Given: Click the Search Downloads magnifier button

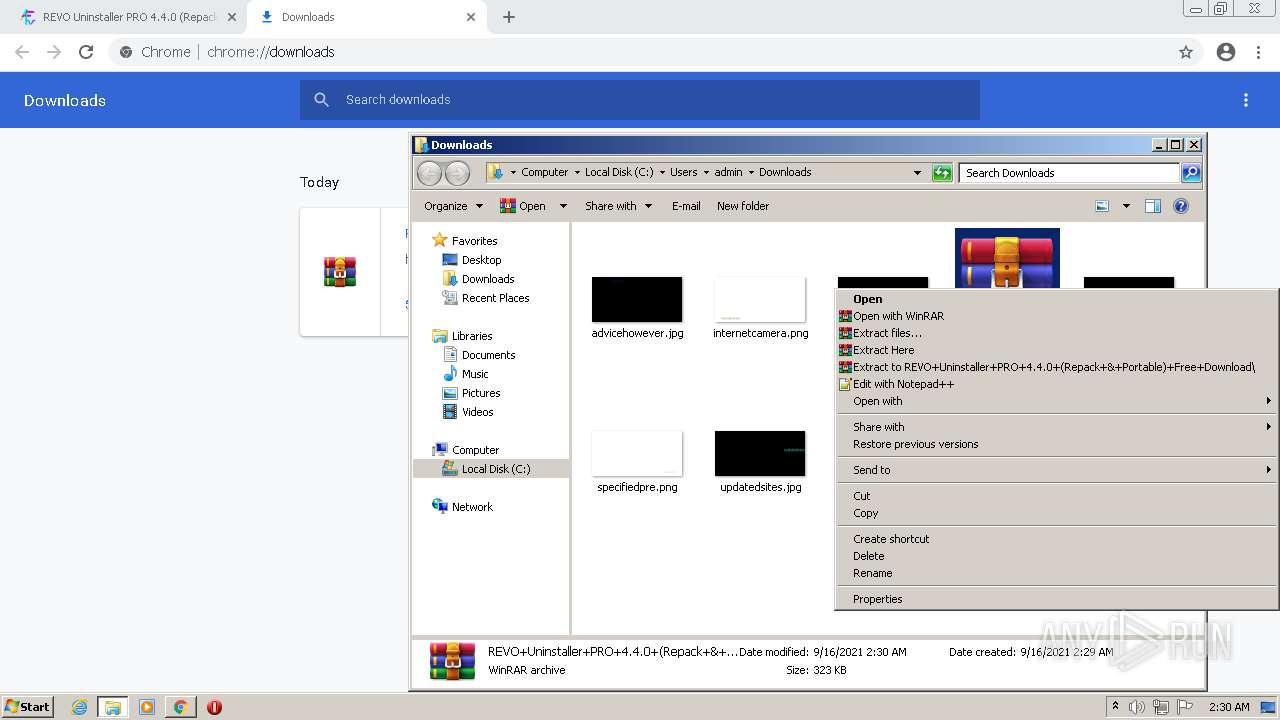Looking at the screenshot, I should pyautogui.click(x=1191, y=173).
